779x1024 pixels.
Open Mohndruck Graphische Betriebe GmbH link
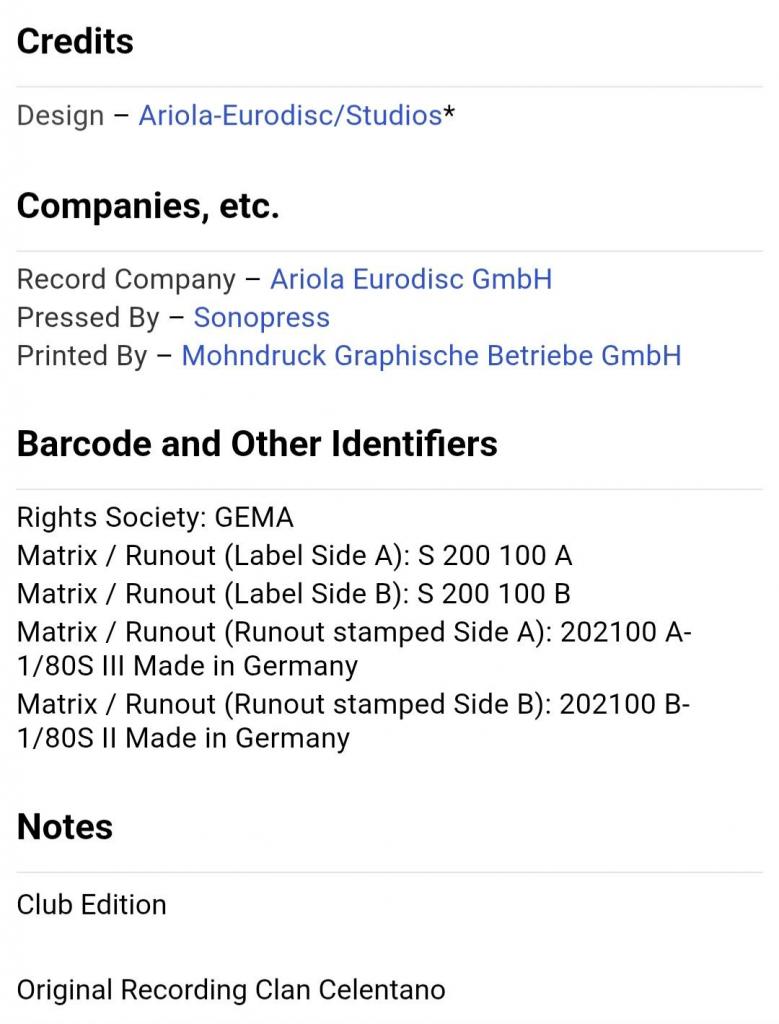click(x=432, y=356)
